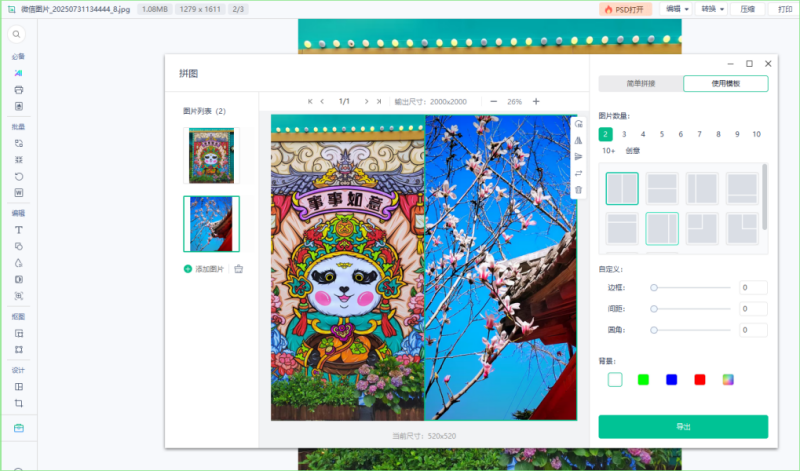Click the 圆角 value input field
The image size is (800, 471).
click(x=753, y=330)
